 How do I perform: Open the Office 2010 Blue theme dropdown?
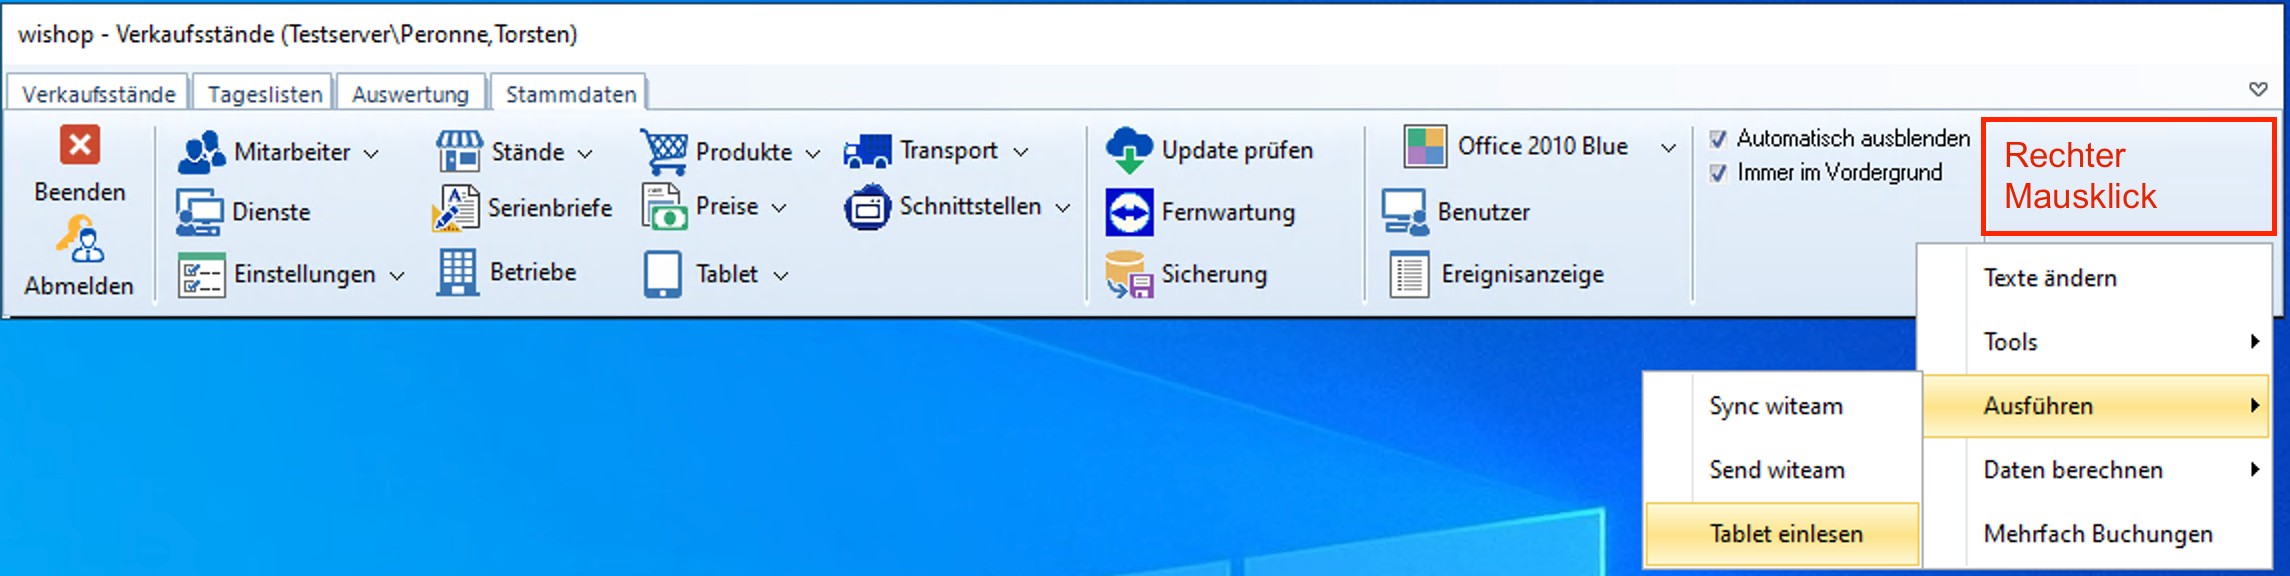[1668, 148]
